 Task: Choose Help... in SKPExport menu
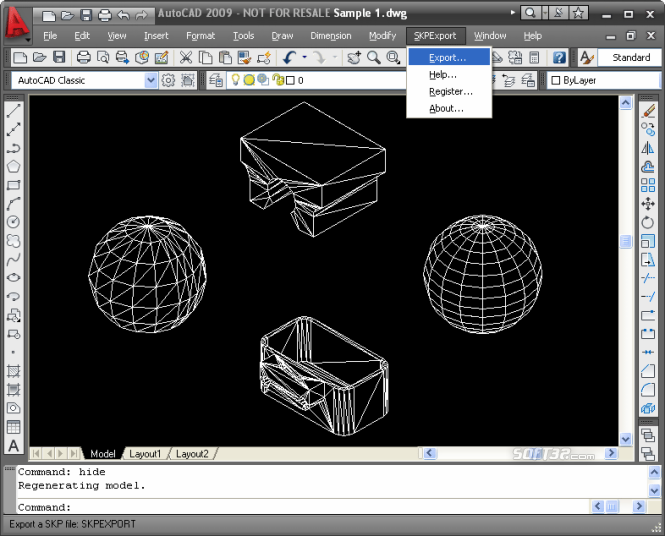click(449, 75)
